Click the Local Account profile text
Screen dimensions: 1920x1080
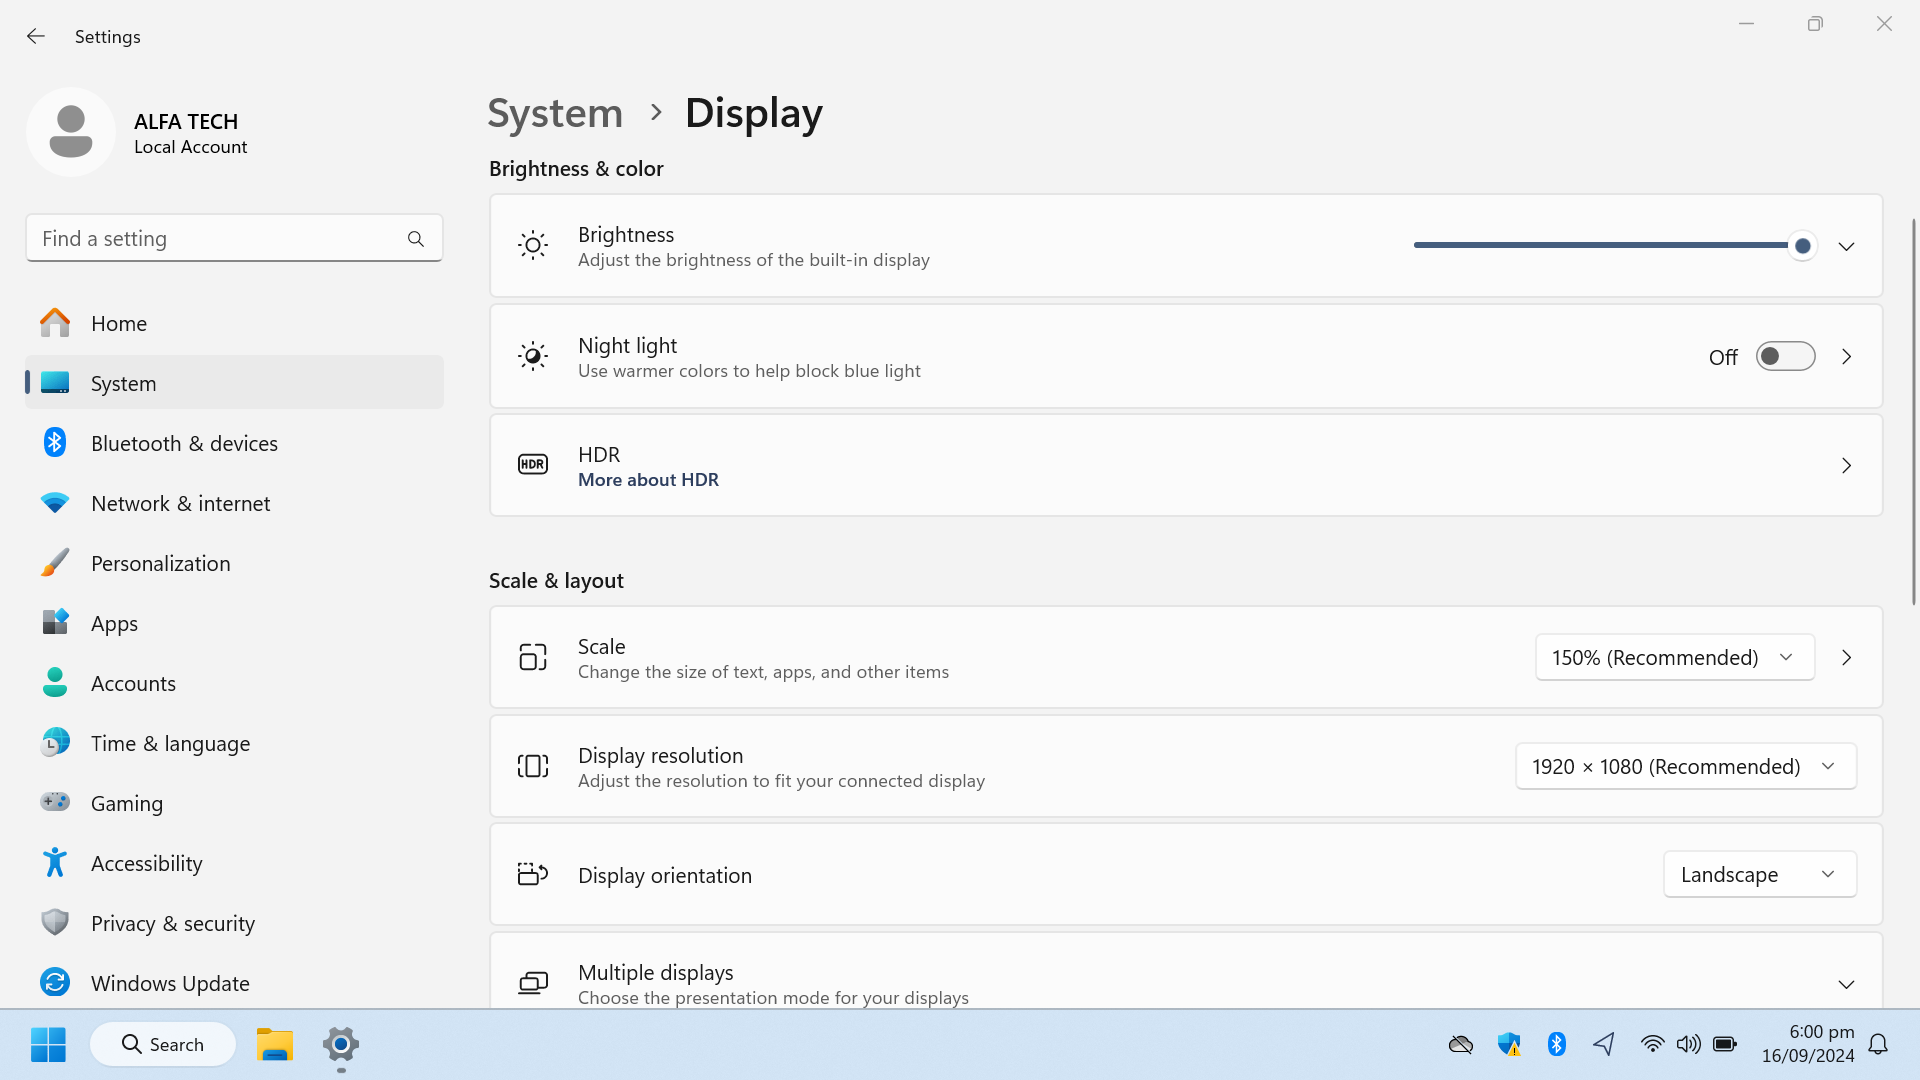coord(190,147)
